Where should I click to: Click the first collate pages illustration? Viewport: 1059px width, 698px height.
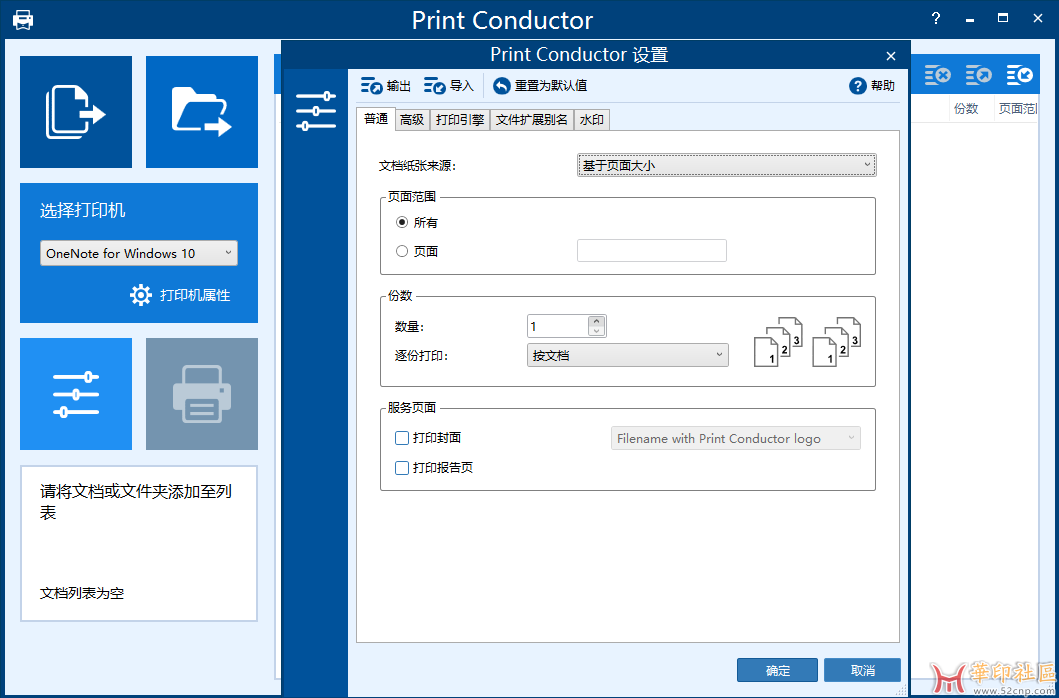tap(778, 341)
